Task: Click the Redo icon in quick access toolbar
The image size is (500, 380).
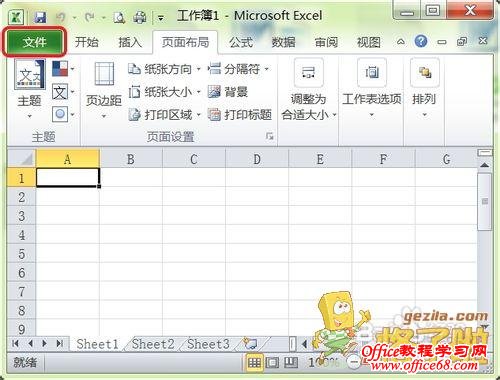Action: [90, 17]
